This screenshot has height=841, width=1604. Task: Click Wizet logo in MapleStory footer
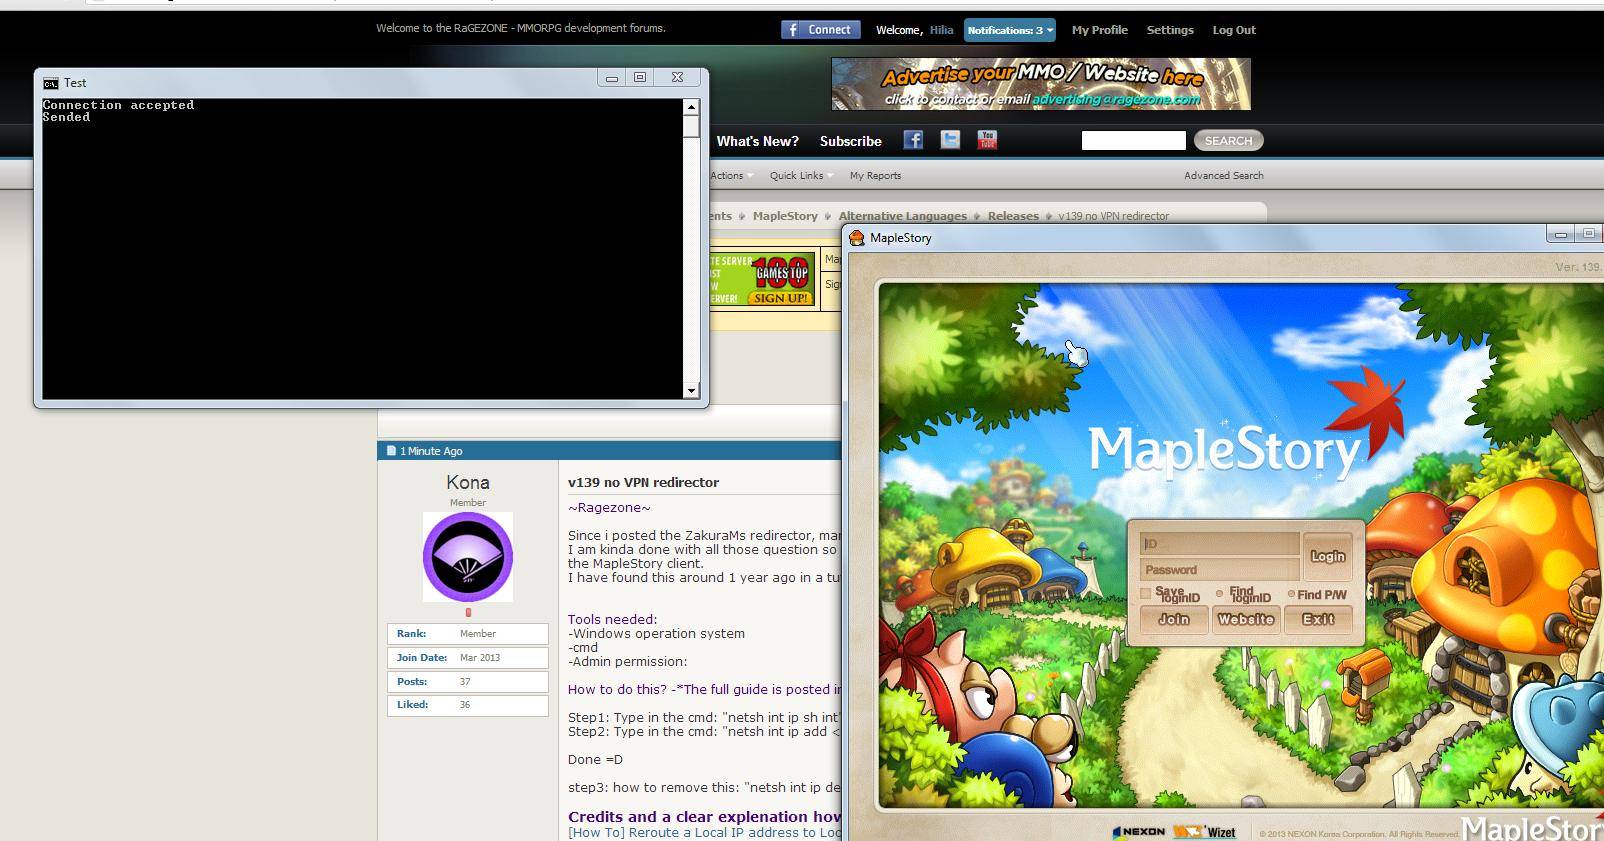1205,832
